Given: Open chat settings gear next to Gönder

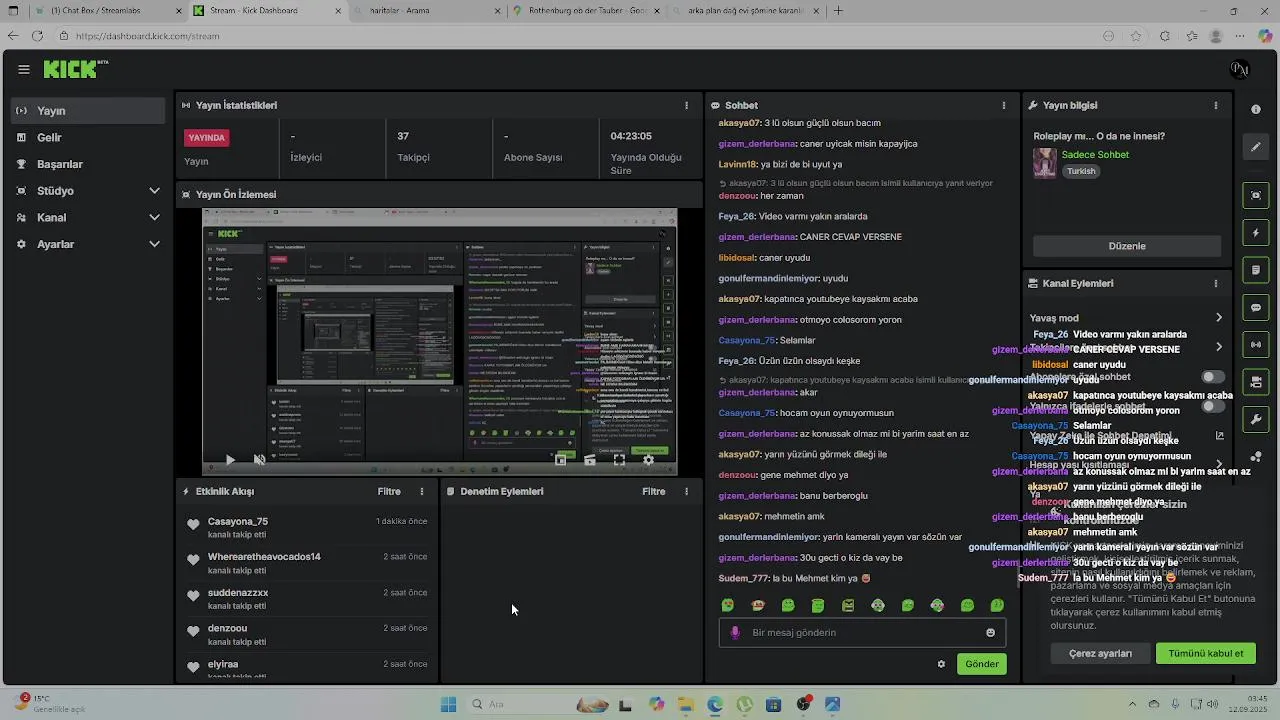Looking at the screenshot, I should (941, 664).
